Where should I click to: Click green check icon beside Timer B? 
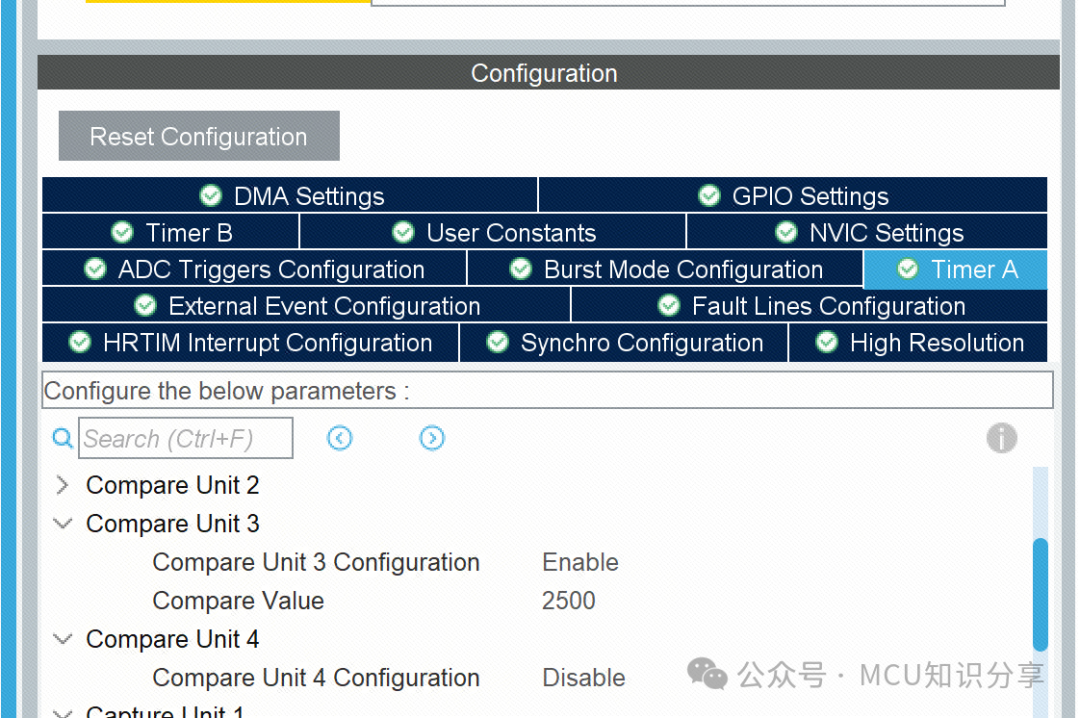click(x=122, y=232)
